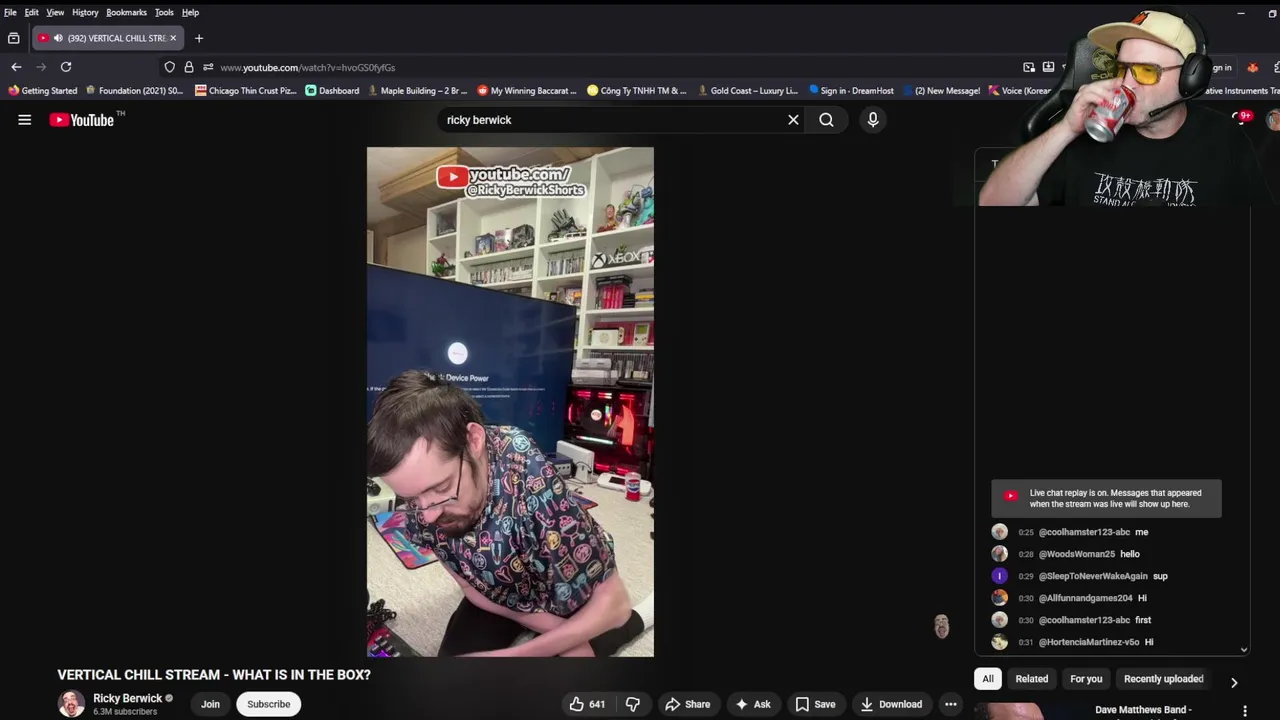This screenshot has width=1280, height=720.
Task: Save the video to a playlist
Action: pos(815,704)
